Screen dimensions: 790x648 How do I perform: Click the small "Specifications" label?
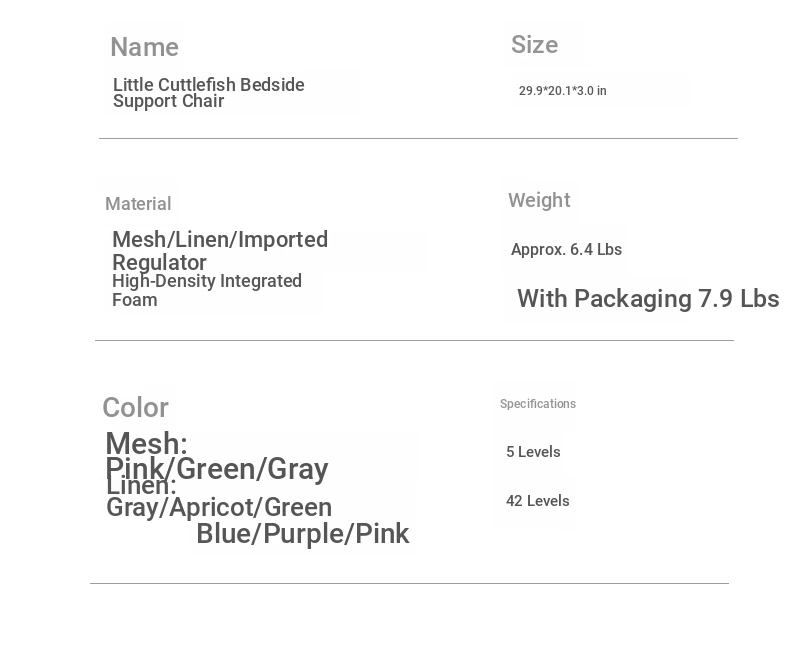click(537, 404)
